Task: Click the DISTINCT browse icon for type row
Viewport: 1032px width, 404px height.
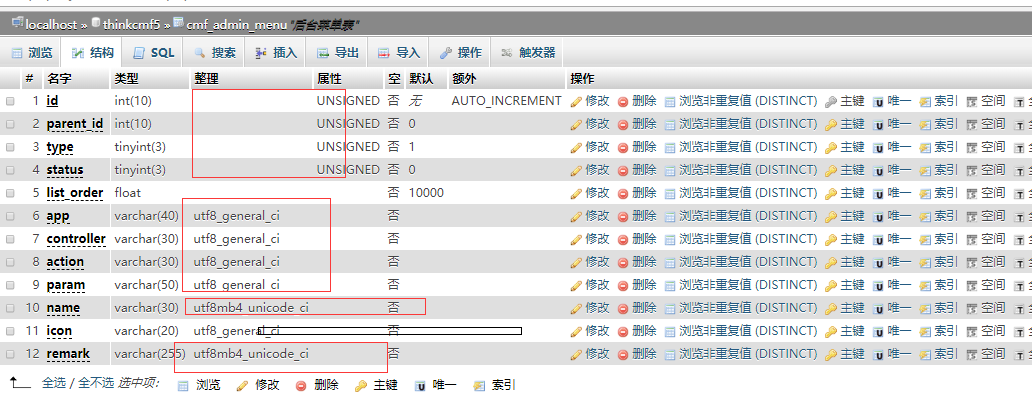Action: coord(670,147)
